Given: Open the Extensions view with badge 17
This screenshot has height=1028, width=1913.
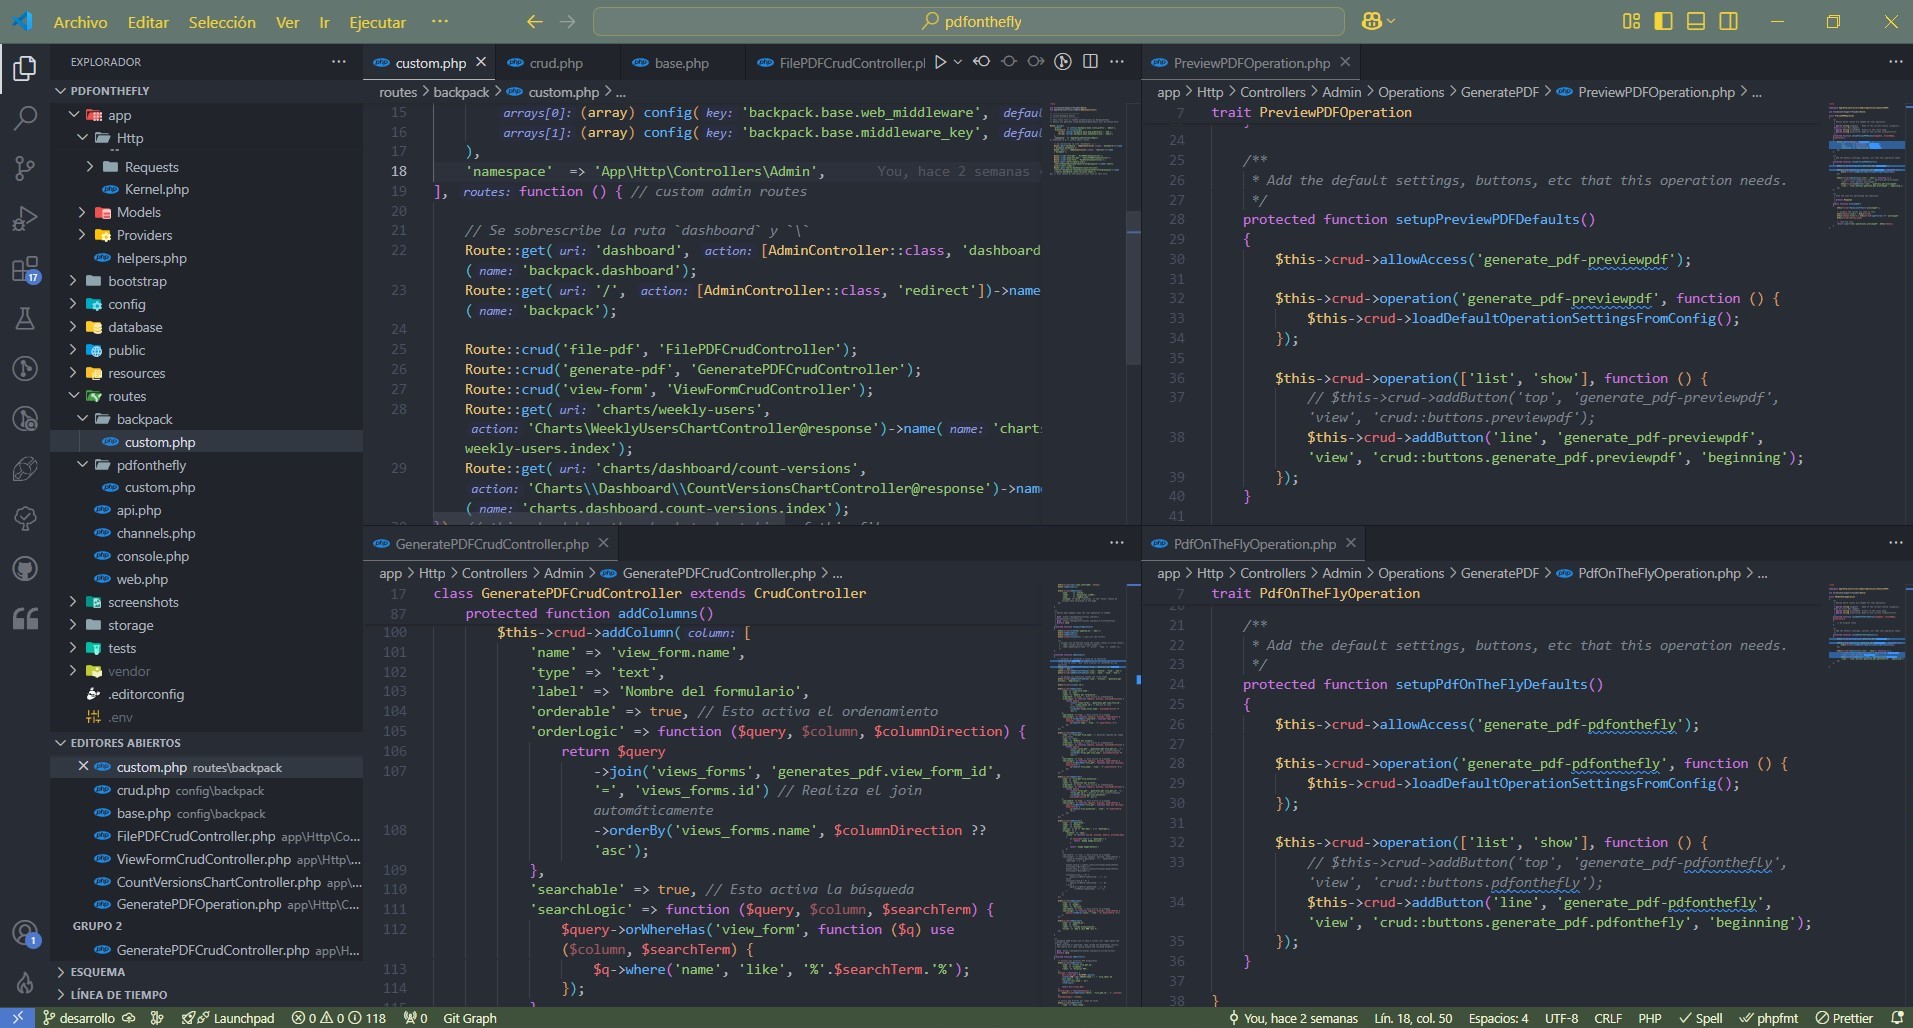Looking at the screenshot, I should (25, 268).
